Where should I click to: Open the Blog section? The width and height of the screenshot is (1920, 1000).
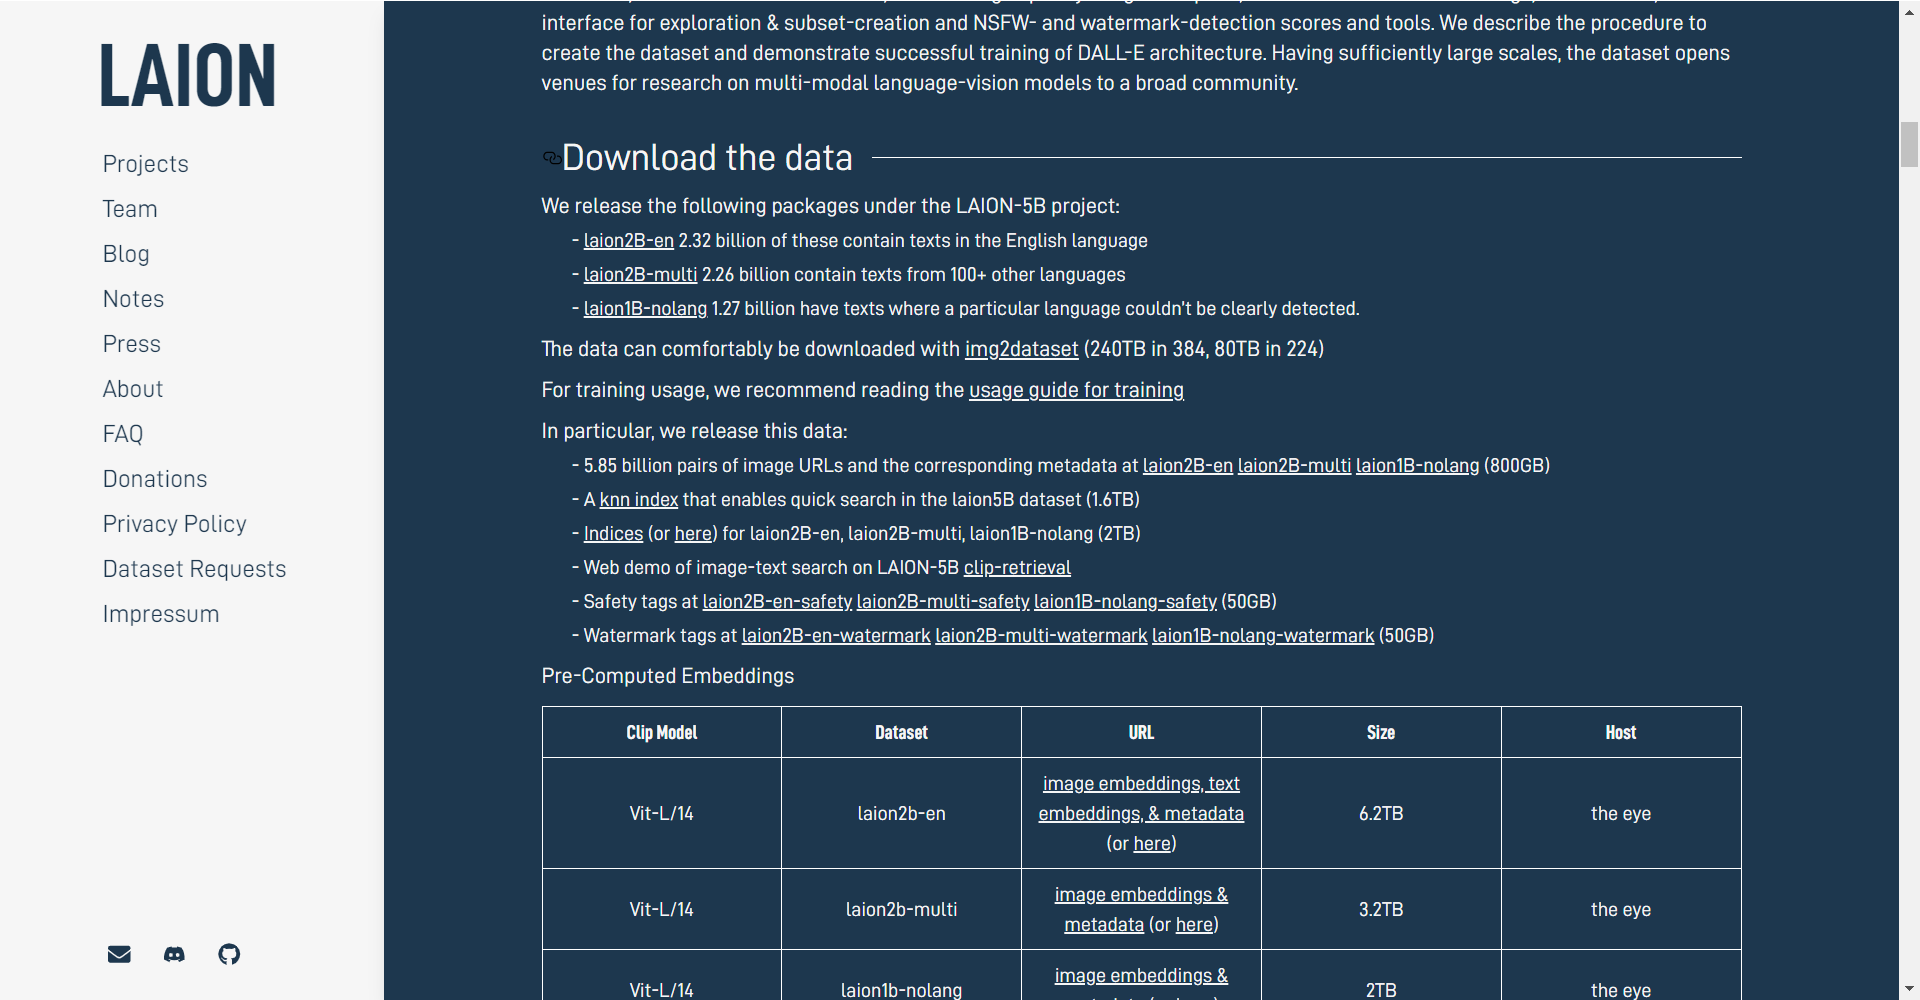pos(126,254)
